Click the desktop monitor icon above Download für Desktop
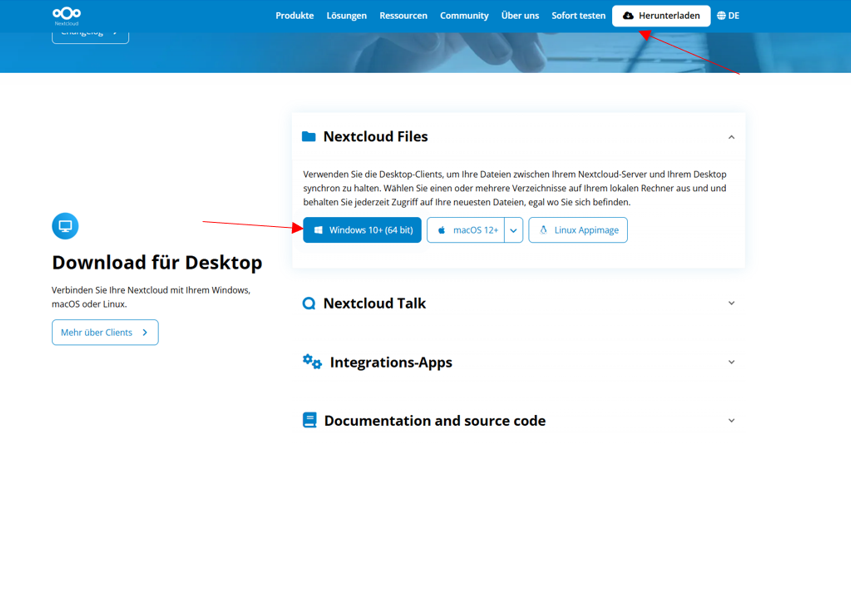The image size is (851, 604). [x=65, y=226]
